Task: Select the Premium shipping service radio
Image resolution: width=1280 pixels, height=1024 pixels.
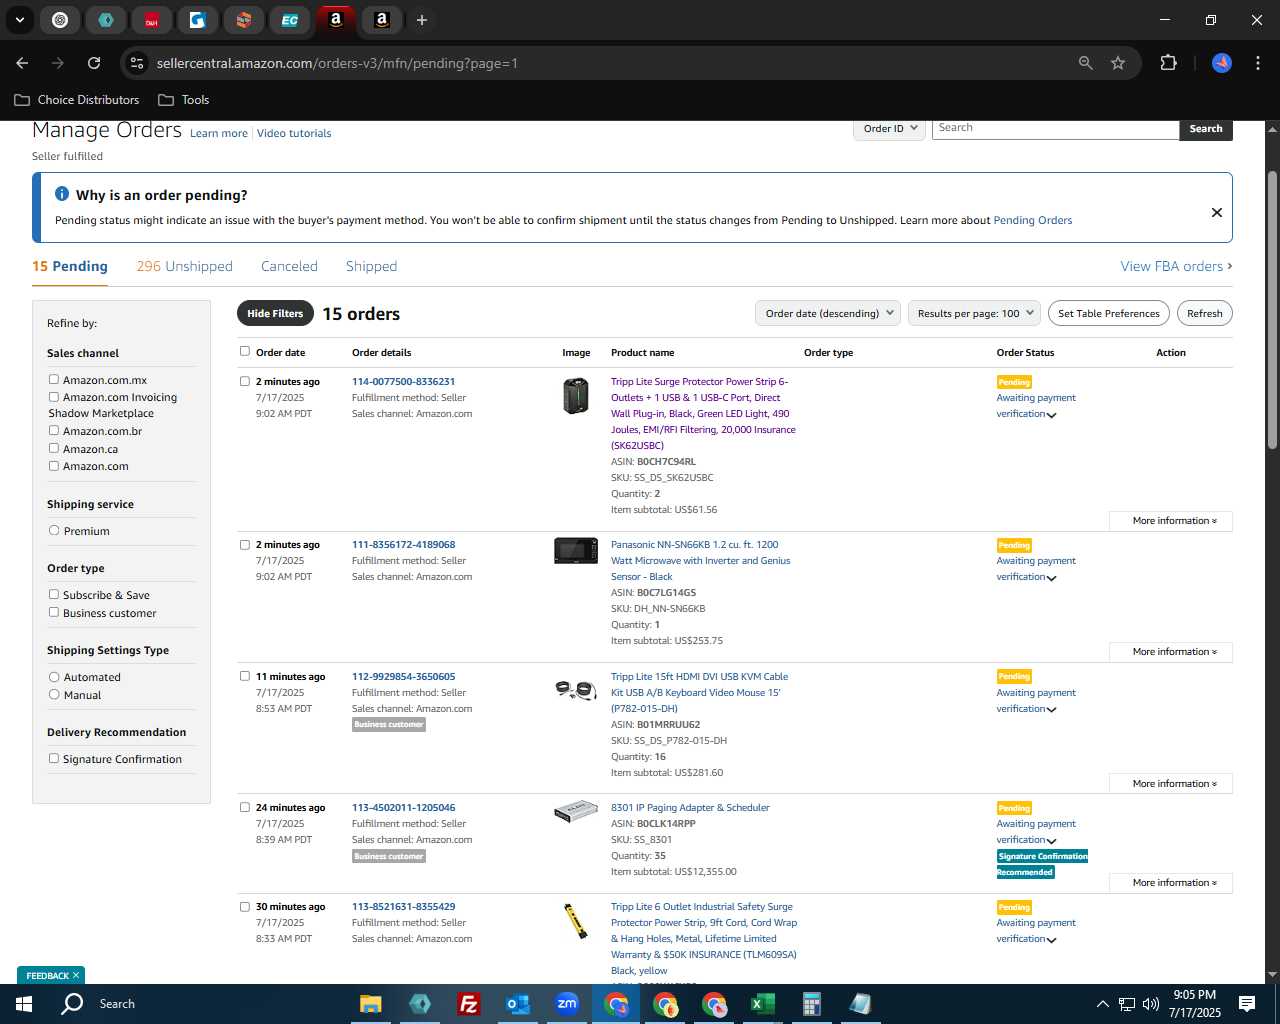Action: (54, 530)
